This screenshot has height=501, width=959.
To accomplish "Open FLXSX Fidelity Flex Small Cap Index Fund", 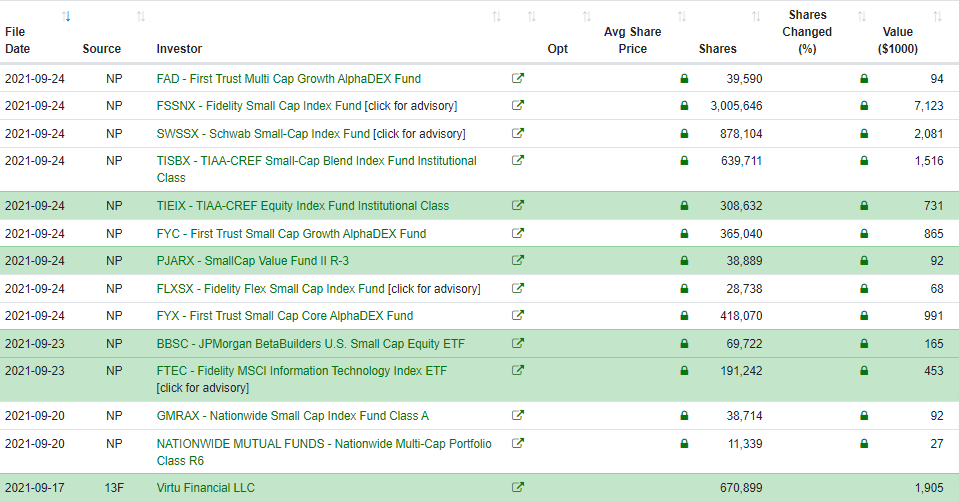I will click(270, 288).
